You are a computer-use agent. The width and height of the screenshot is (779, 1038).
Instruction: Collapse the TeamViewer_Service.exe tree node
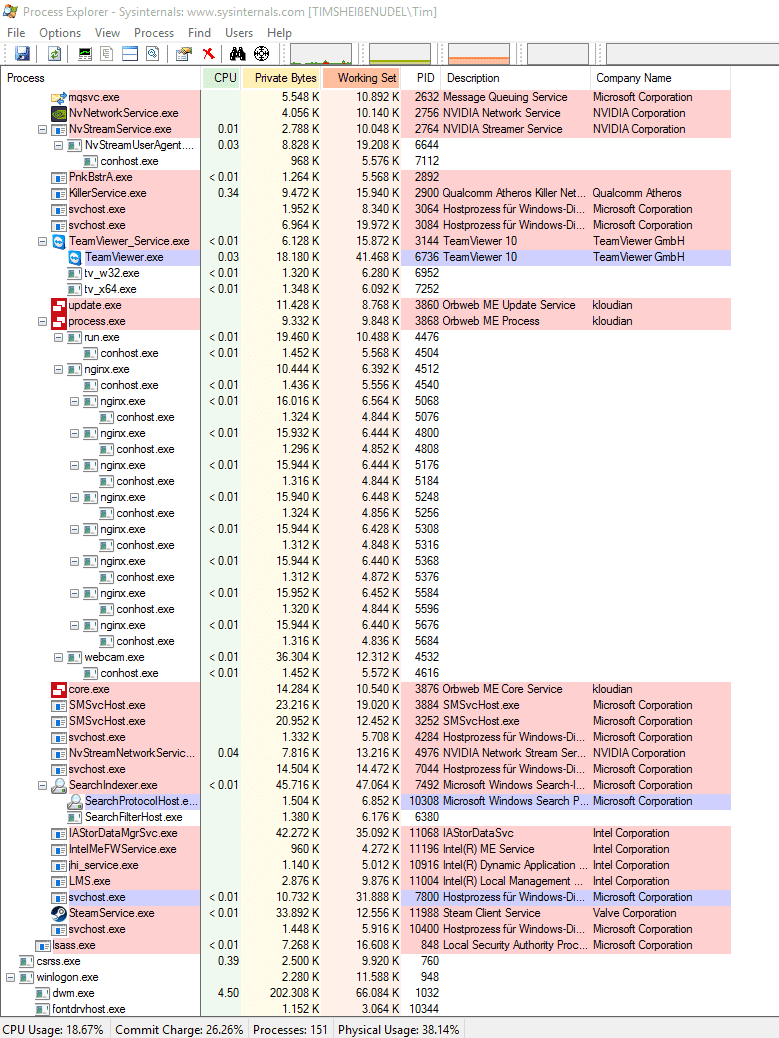(42, 242)
